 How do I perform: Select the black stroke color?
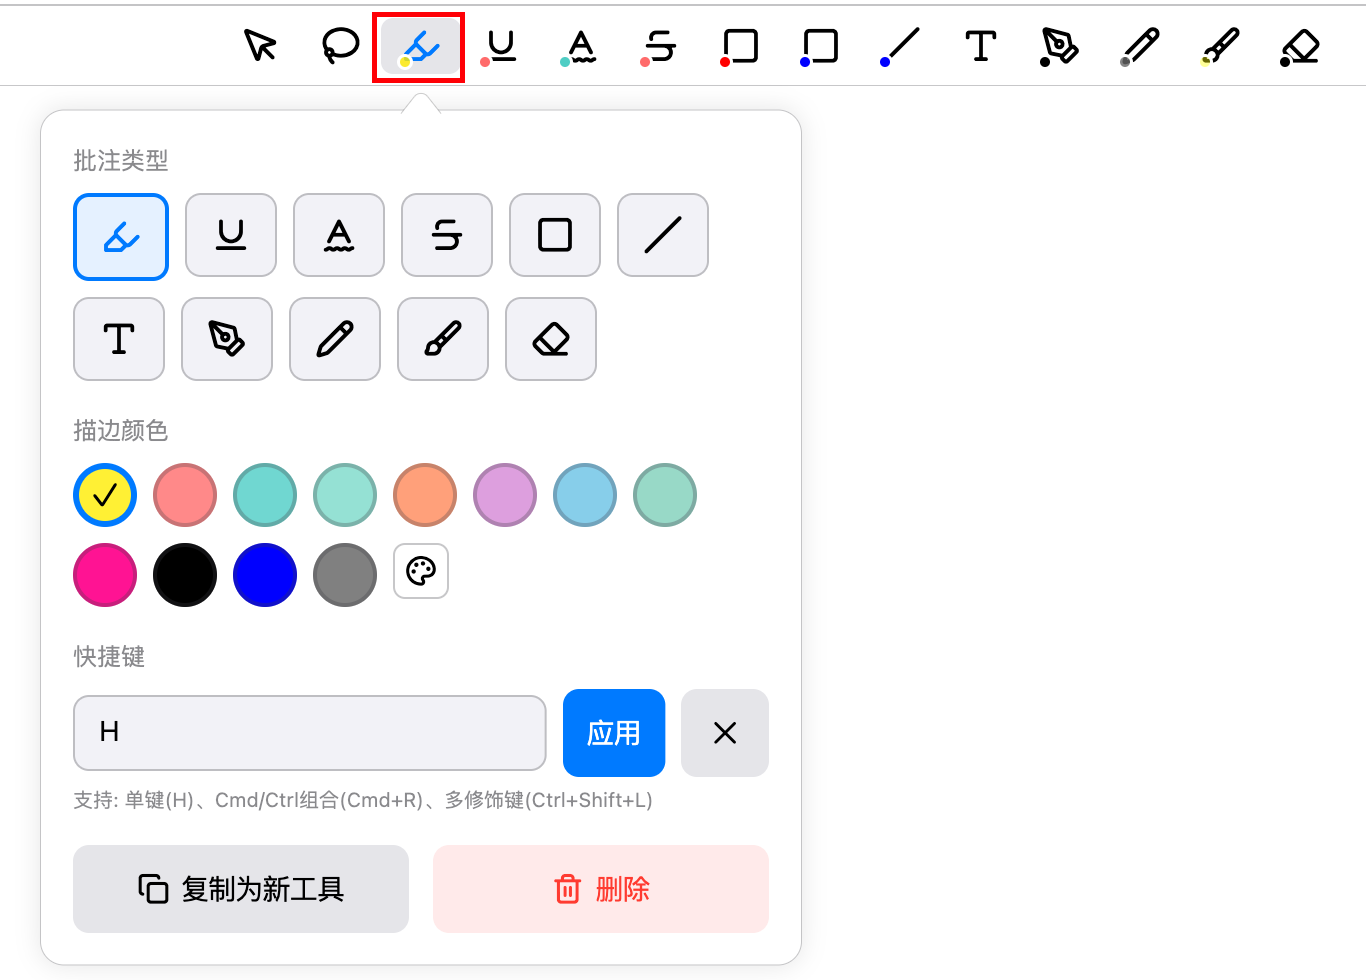185,574
